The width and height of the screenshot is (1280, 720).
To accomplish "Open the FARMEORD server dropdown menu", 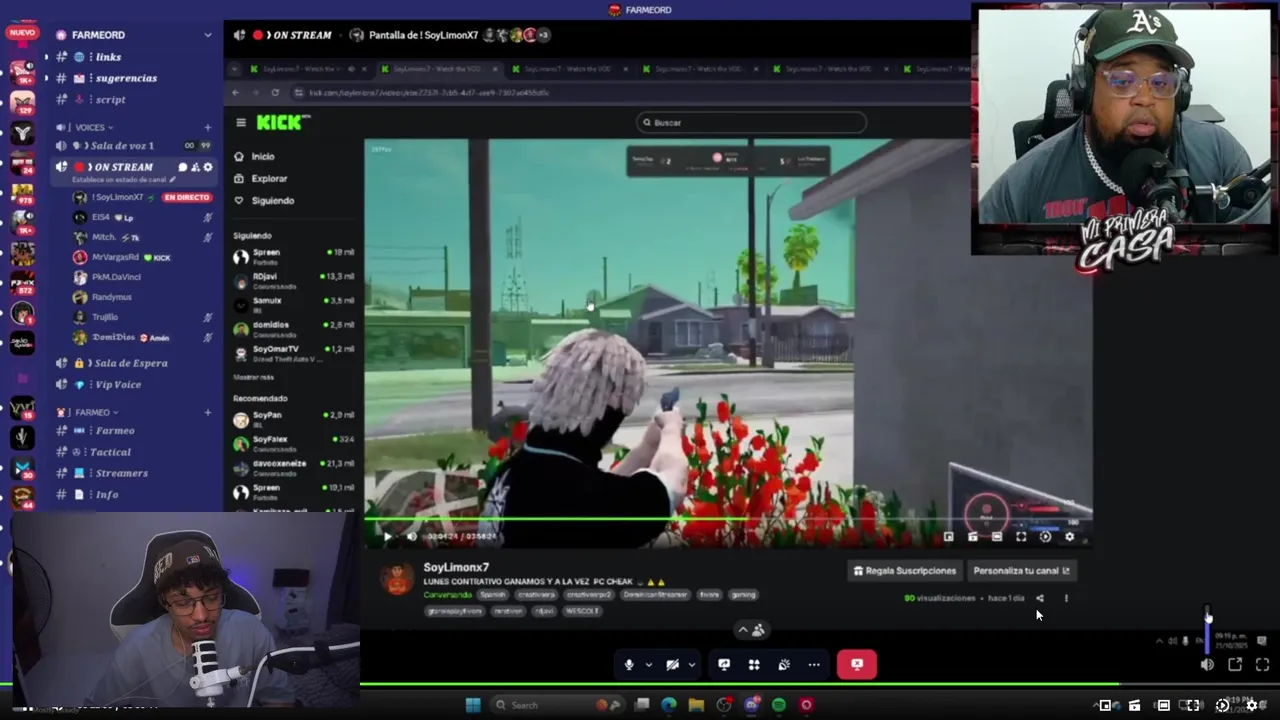I will pyautogui.click(x=208, y=35).
